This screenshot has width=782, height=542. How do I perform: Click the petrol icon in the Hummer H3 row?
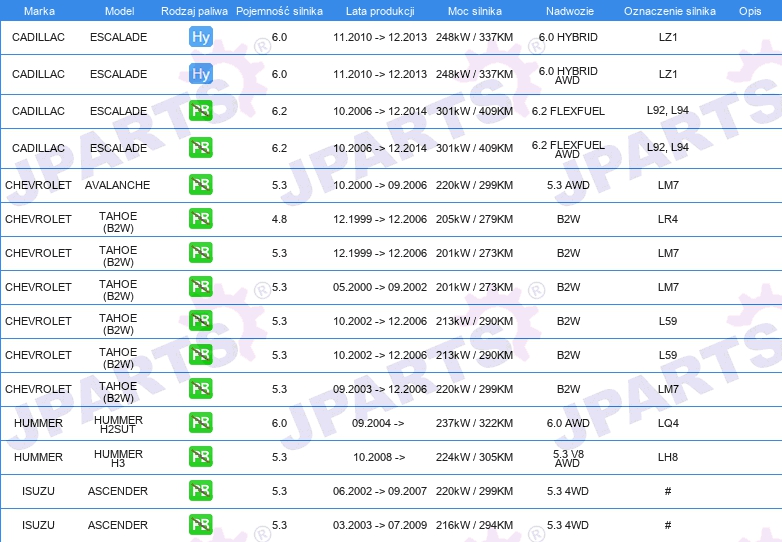tap(201, 457)
